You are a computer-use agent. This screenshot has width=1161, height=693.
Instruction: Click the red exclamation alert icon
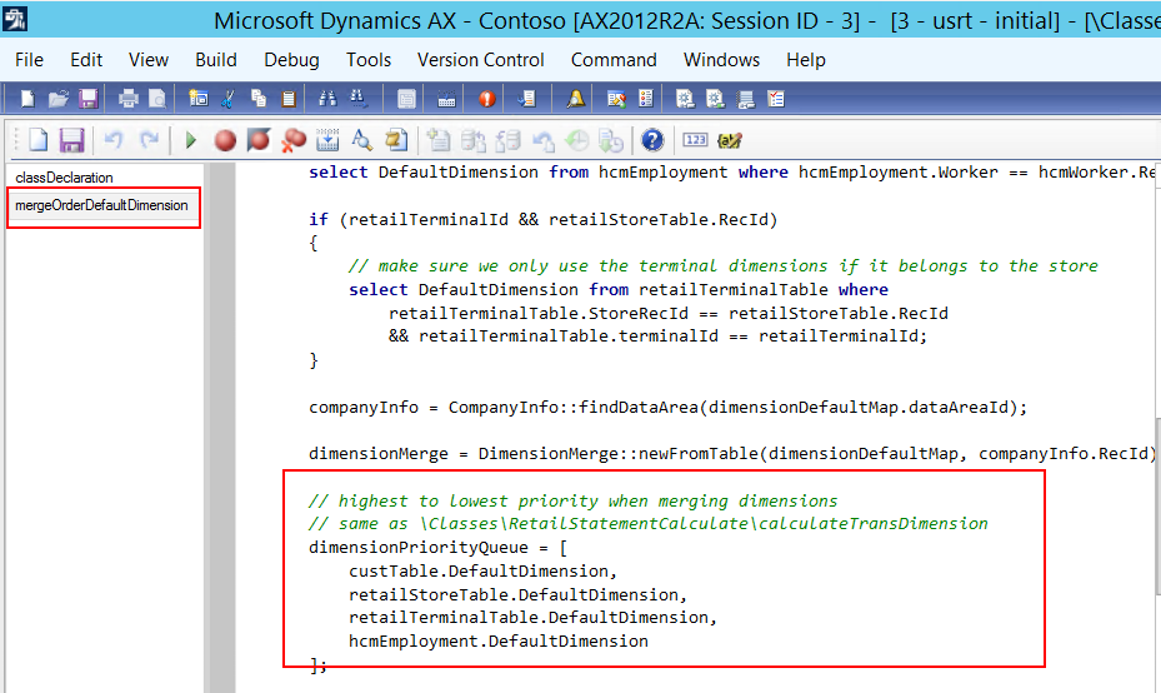point(486,98)
